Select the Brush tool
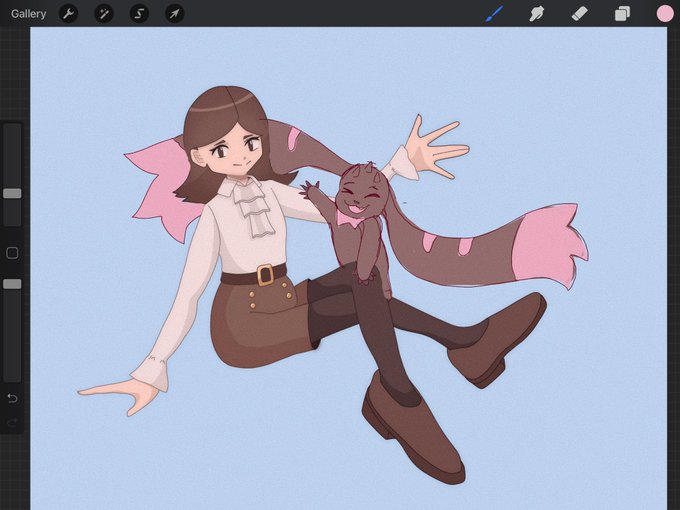Screen dimensions: 680x510 pos(494,14)
